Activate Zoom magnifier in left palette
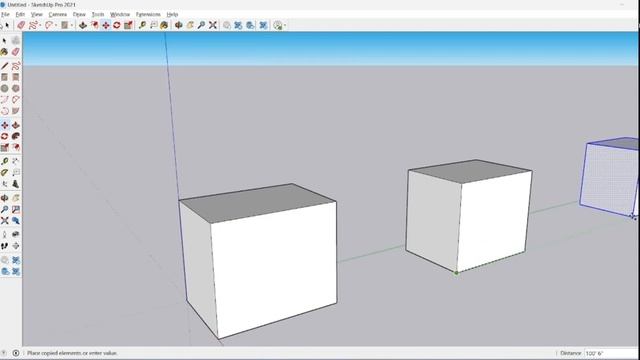The width and height of the screenshot is (640, 360). coord(4,209)
